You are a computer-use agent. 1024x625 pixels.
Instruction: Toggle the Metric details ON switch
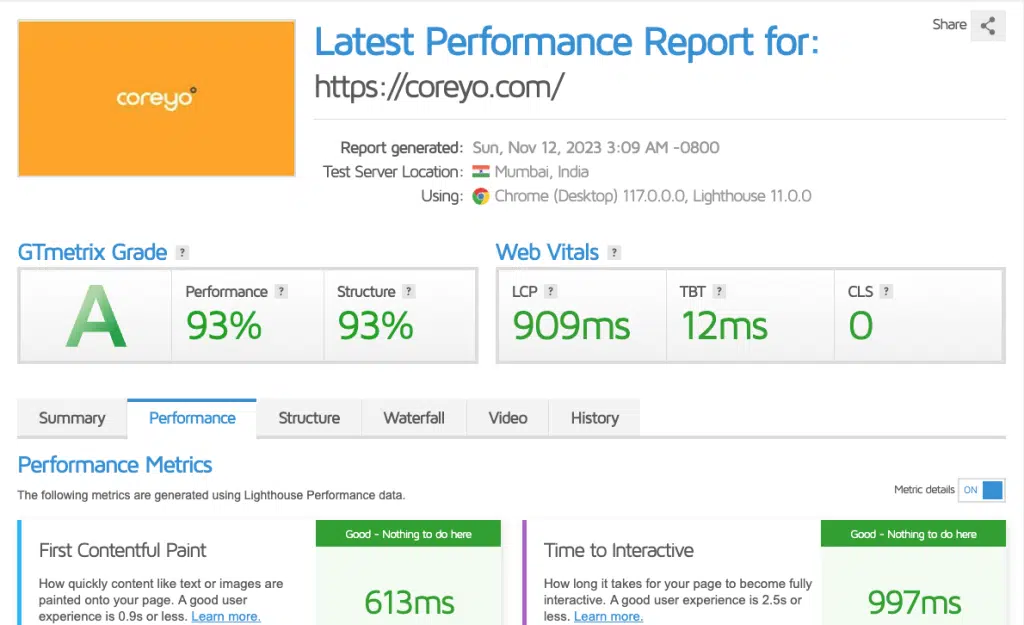[982, 490]
